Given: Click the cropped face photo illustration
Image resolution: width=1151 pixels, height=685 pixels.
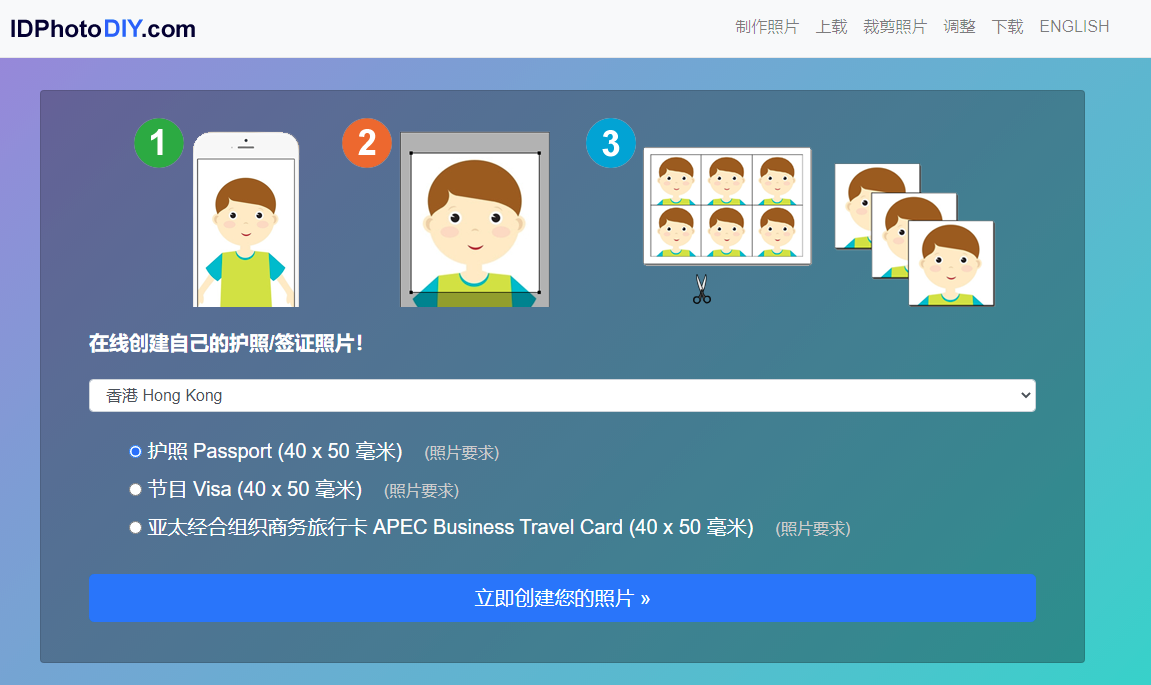Looking at the screenshot, I should click(x=475, y=220).
